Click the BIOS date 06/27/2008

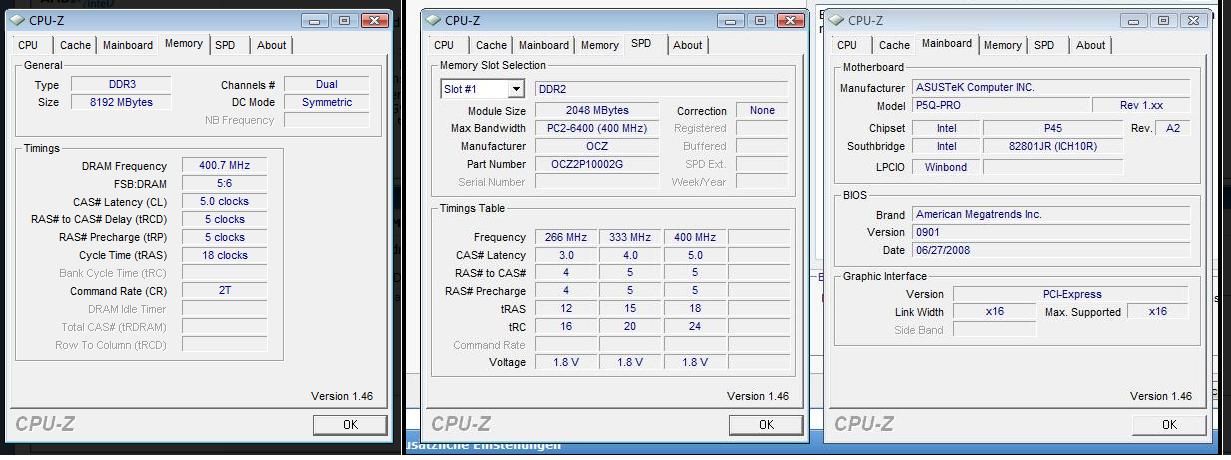point(1050,250)
